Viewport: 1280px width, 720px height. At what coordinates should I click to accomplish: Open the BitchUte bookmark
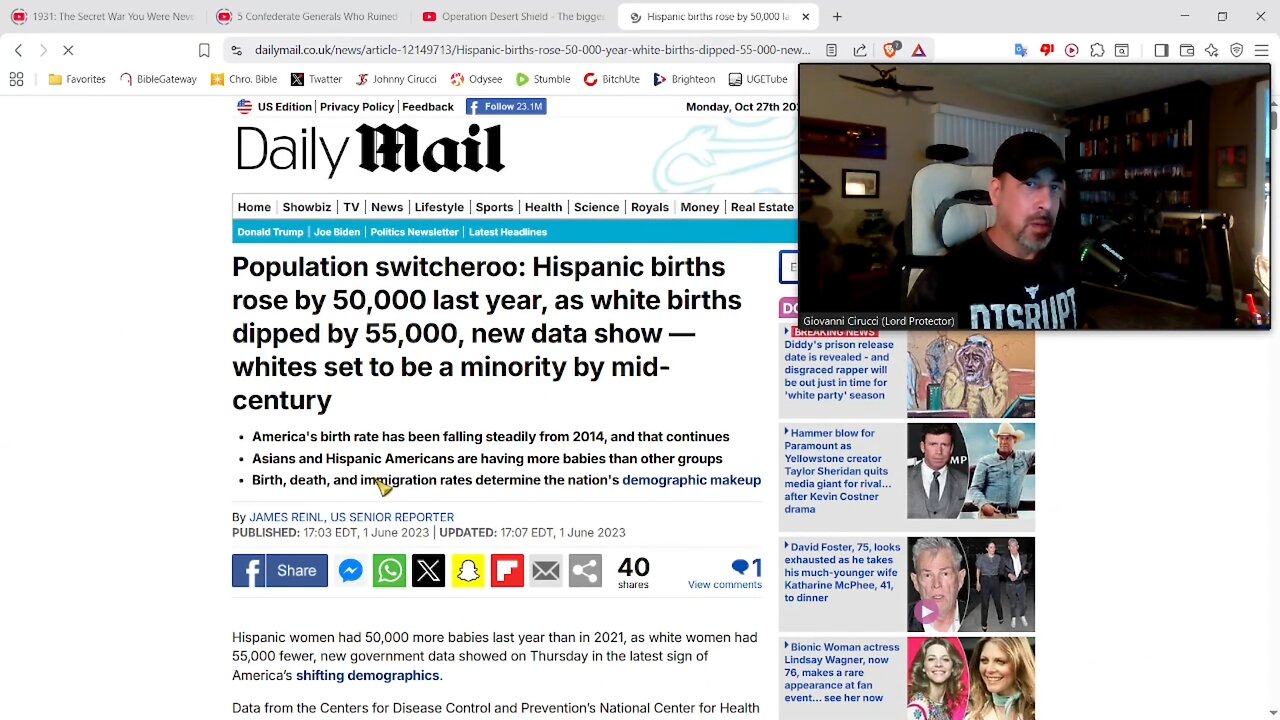click(612, 79)
